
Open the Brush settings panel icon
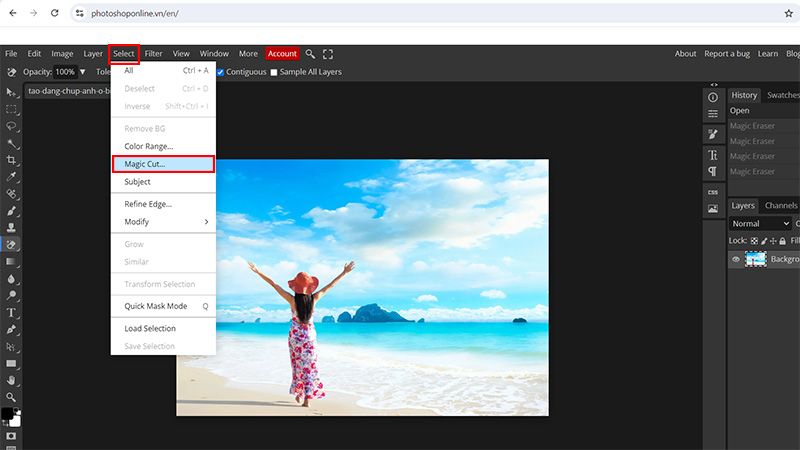point(713,135)
